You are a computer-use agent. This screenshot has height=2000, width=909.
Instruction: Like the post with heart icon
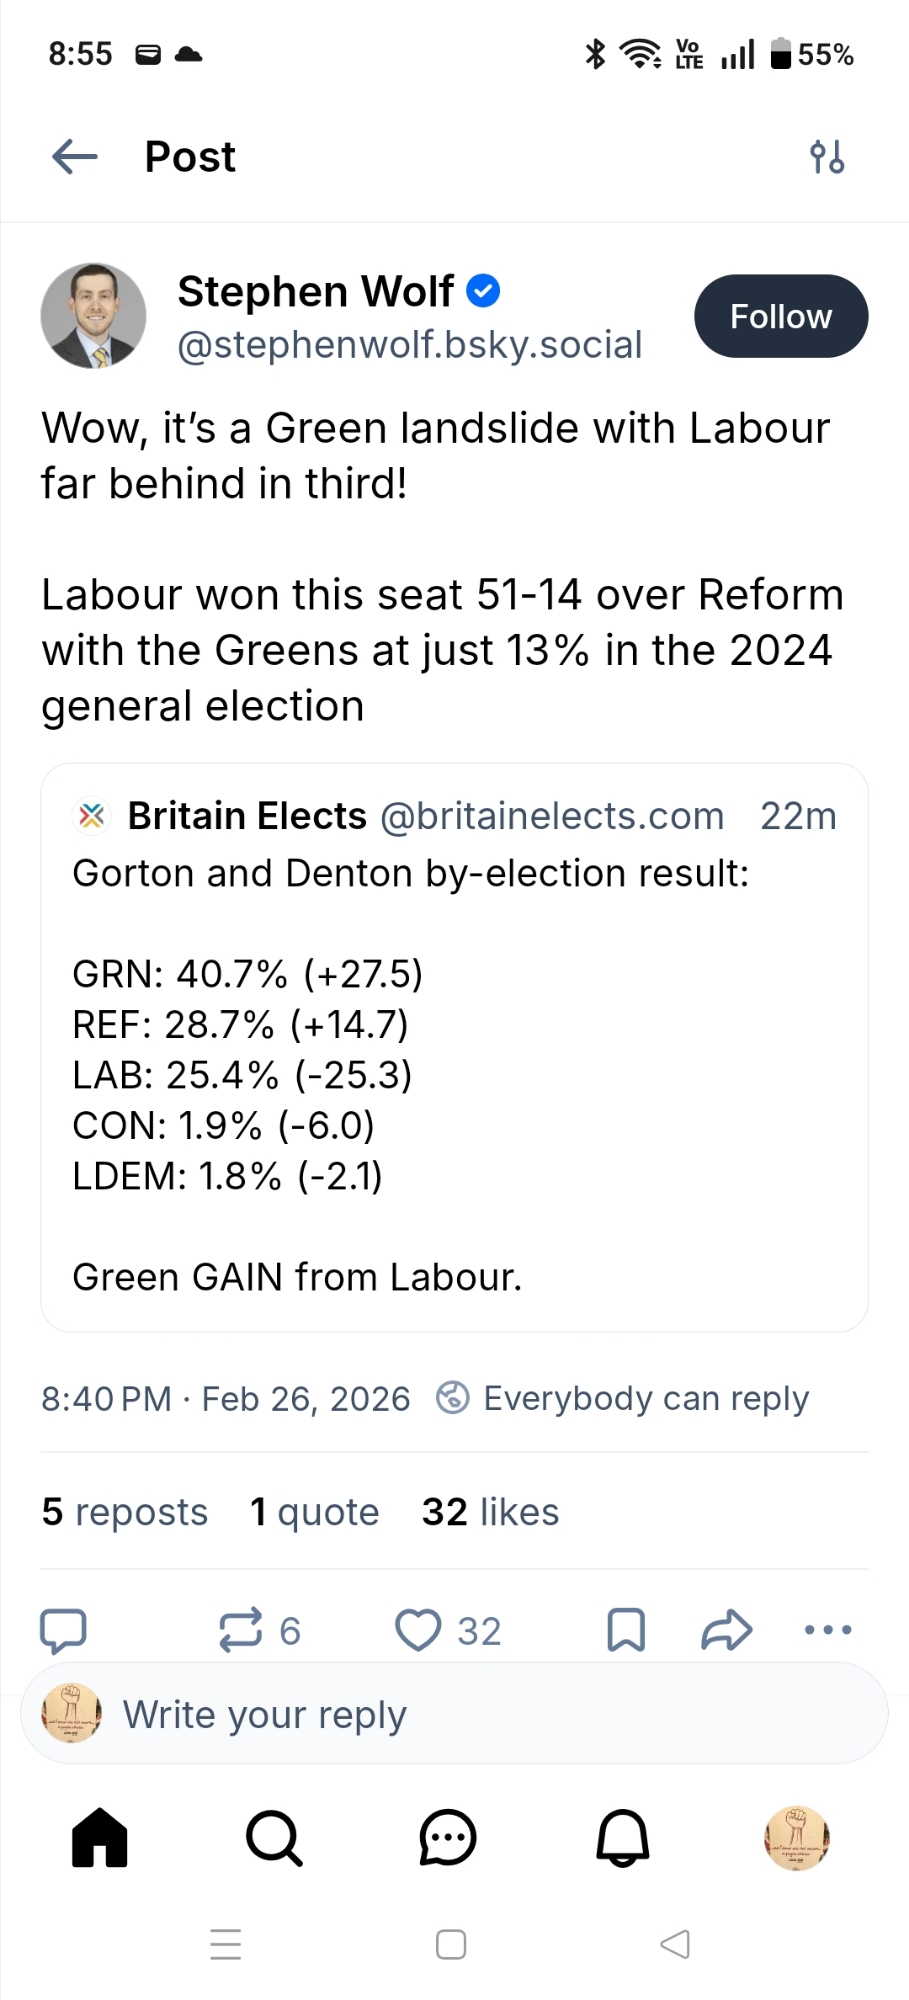(x=418, y=1630)
